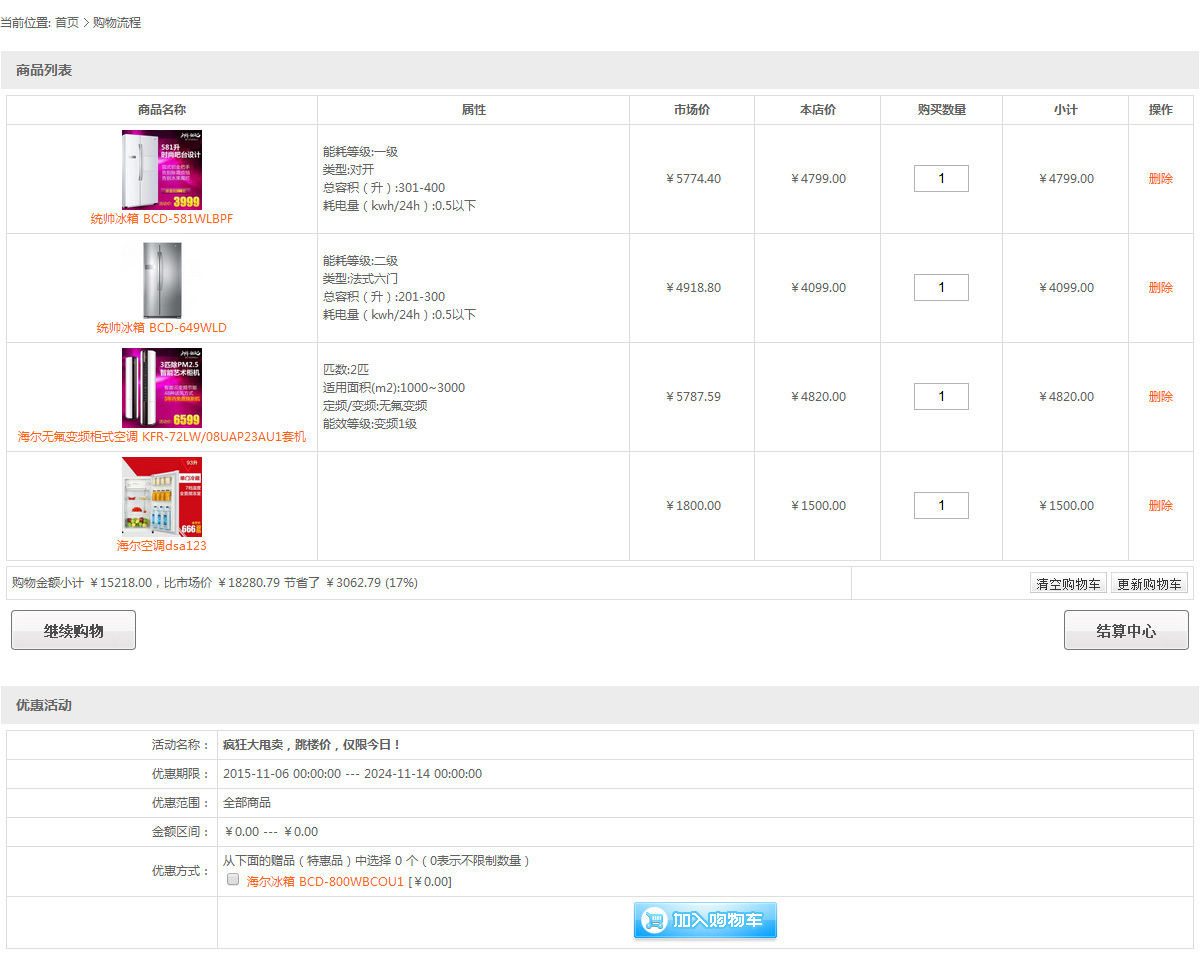Select promotion name 疯狂大甩卖，跳楼价，仅限今日！

tap(311, 745)
